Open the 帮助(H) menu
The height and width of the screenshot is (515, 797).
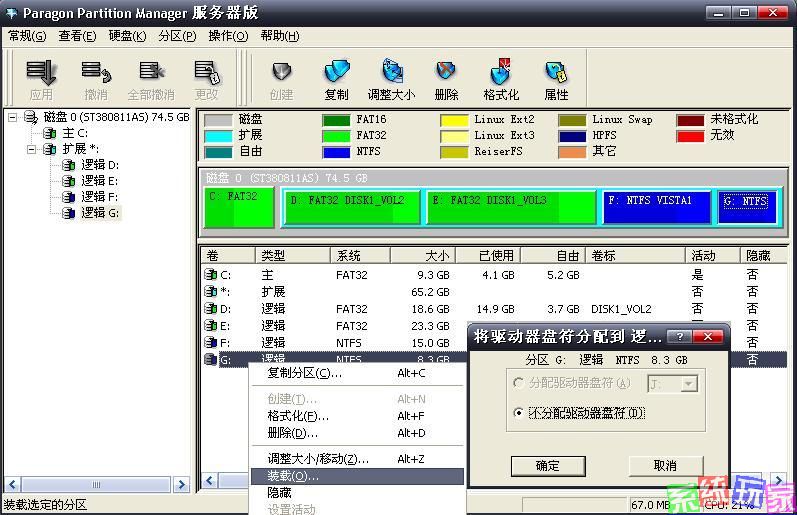click(x=280, y=36)
